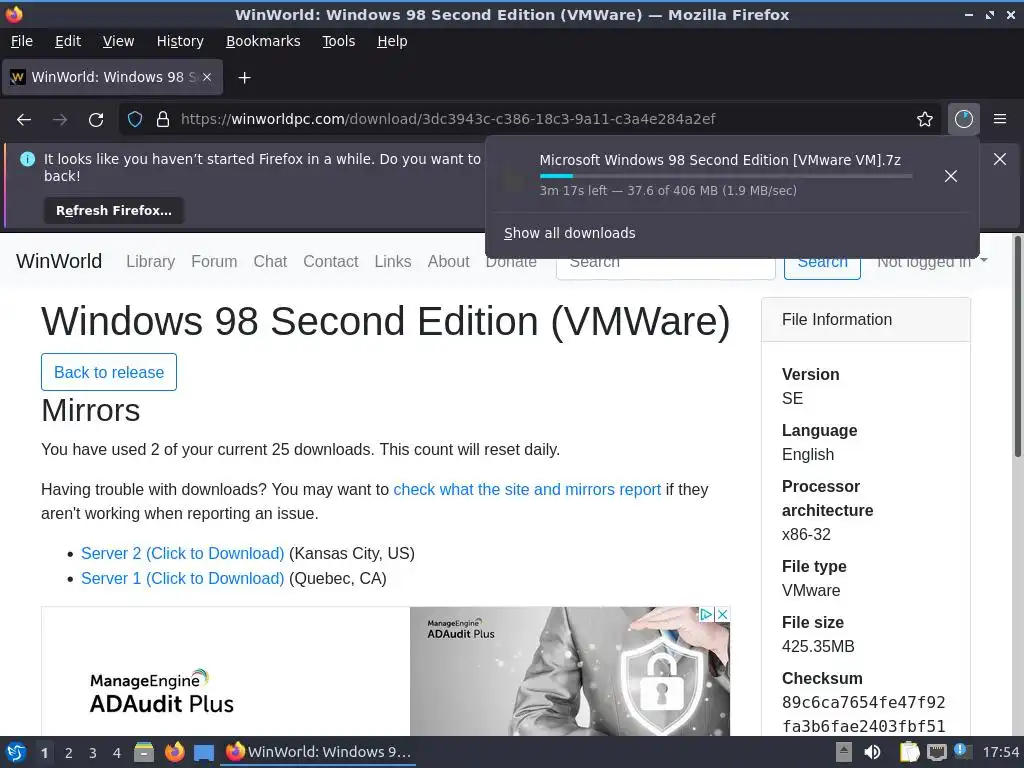
Task: Open the volume control in the tray
Action: [x=872, y=752]
